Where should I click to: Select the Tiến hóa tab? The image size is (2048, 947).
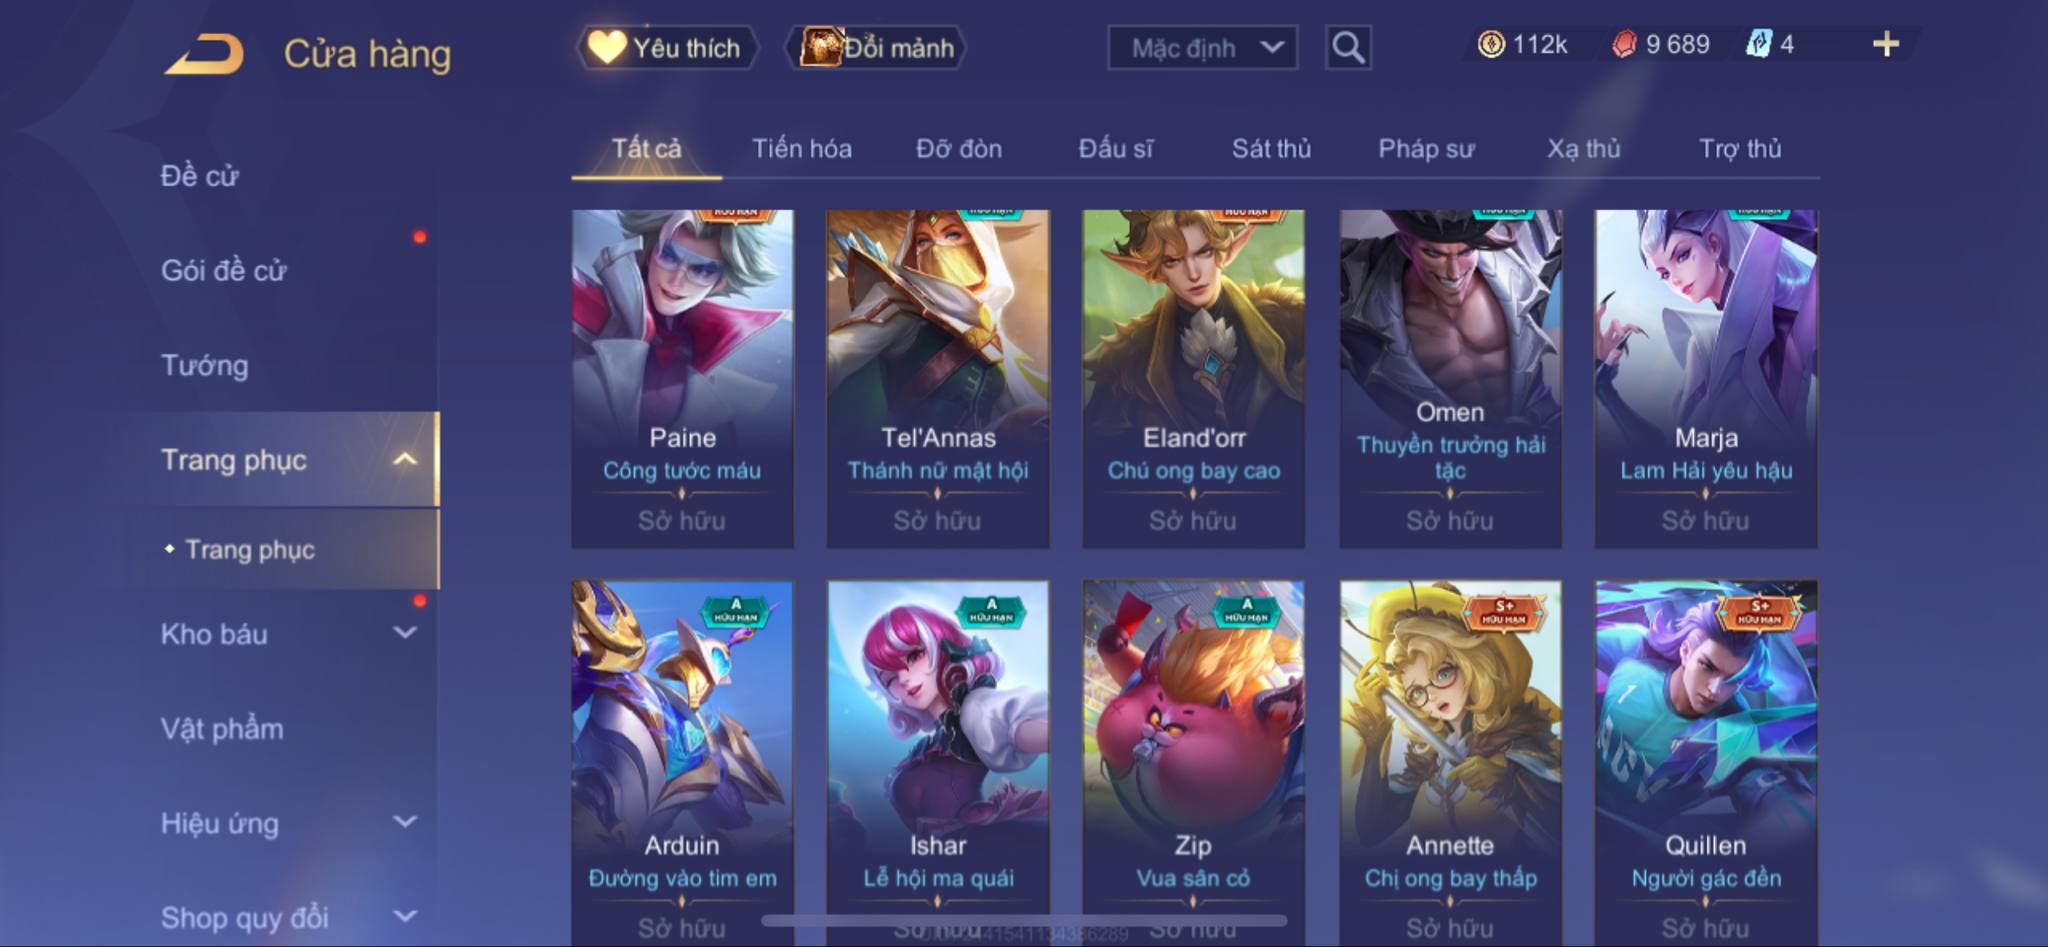[x=802, y=149]
